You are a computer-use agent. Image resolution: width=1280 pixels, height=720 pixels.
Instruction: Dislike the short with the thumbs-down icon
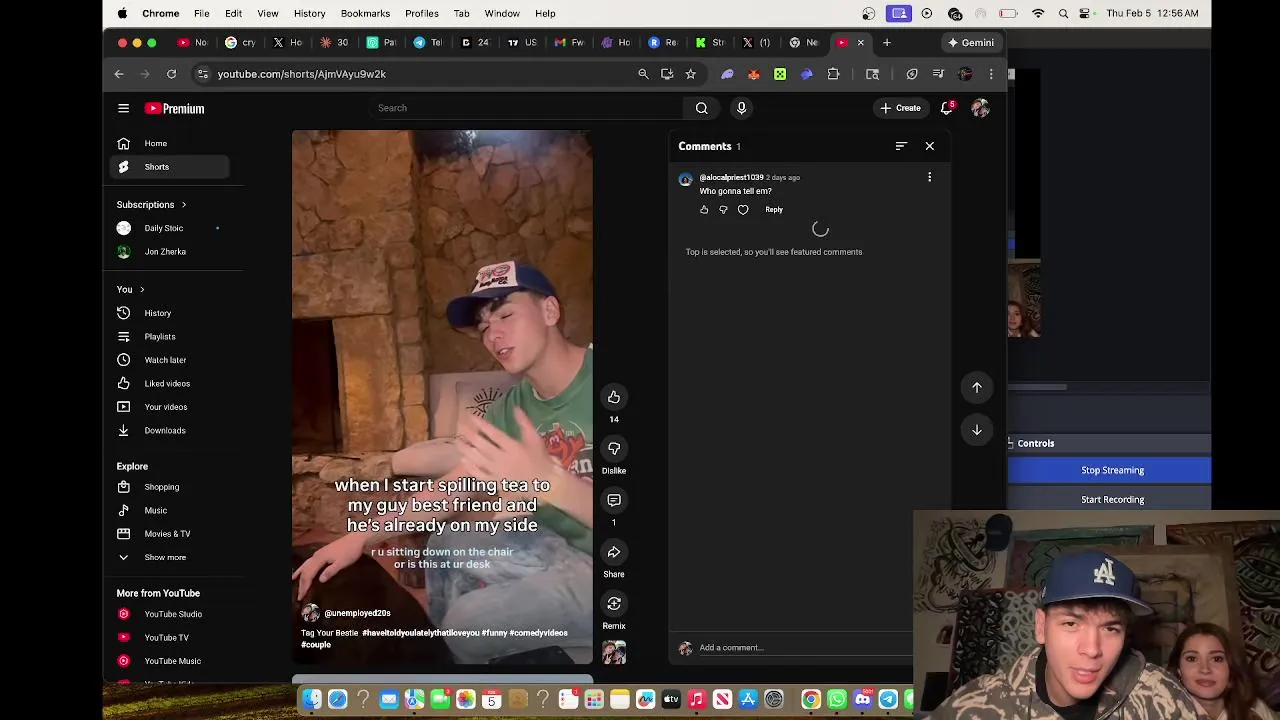pos(614,448)
